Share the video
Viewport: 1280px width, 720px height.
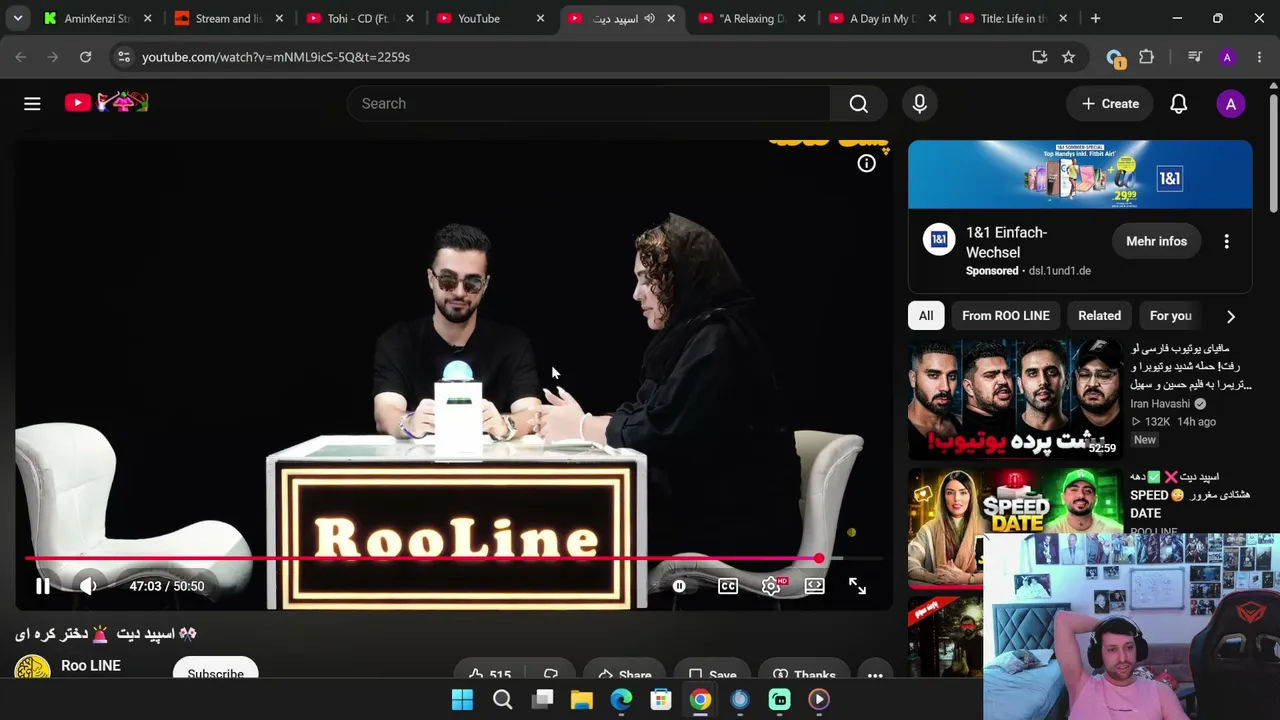625,675
